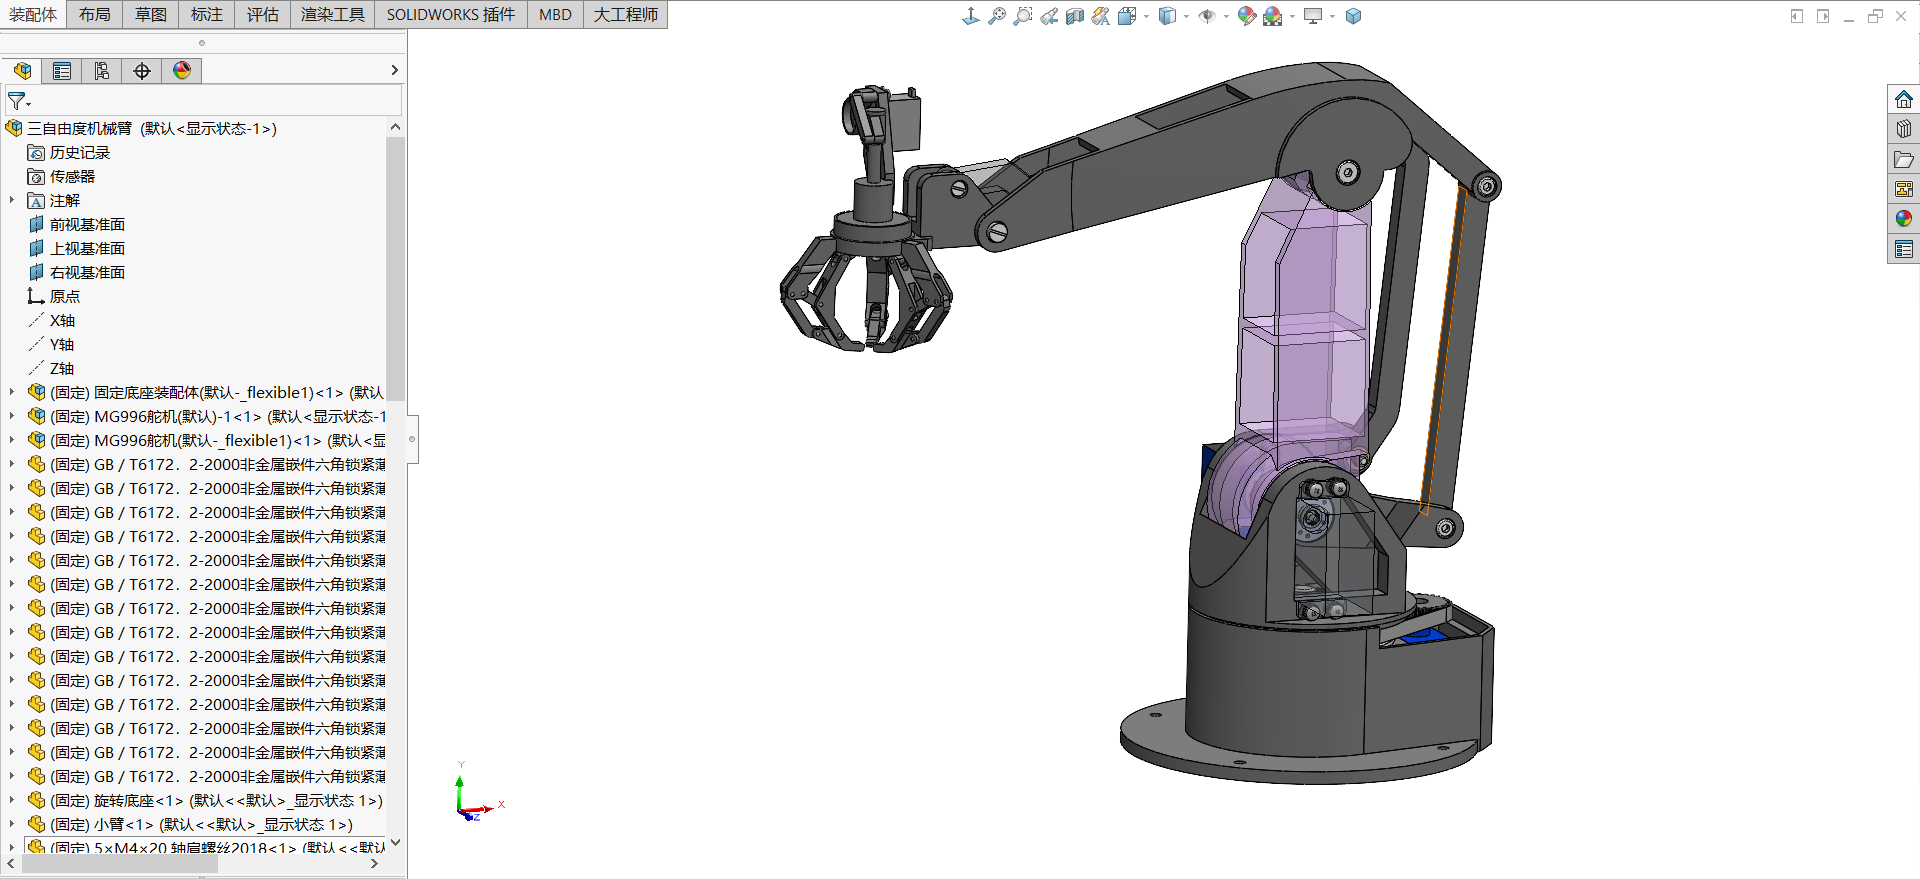1920x879 pixels.
Task: Expand the 固定底座装配体 assembly node
Action: pyautogui.click(x=12, y=392)
